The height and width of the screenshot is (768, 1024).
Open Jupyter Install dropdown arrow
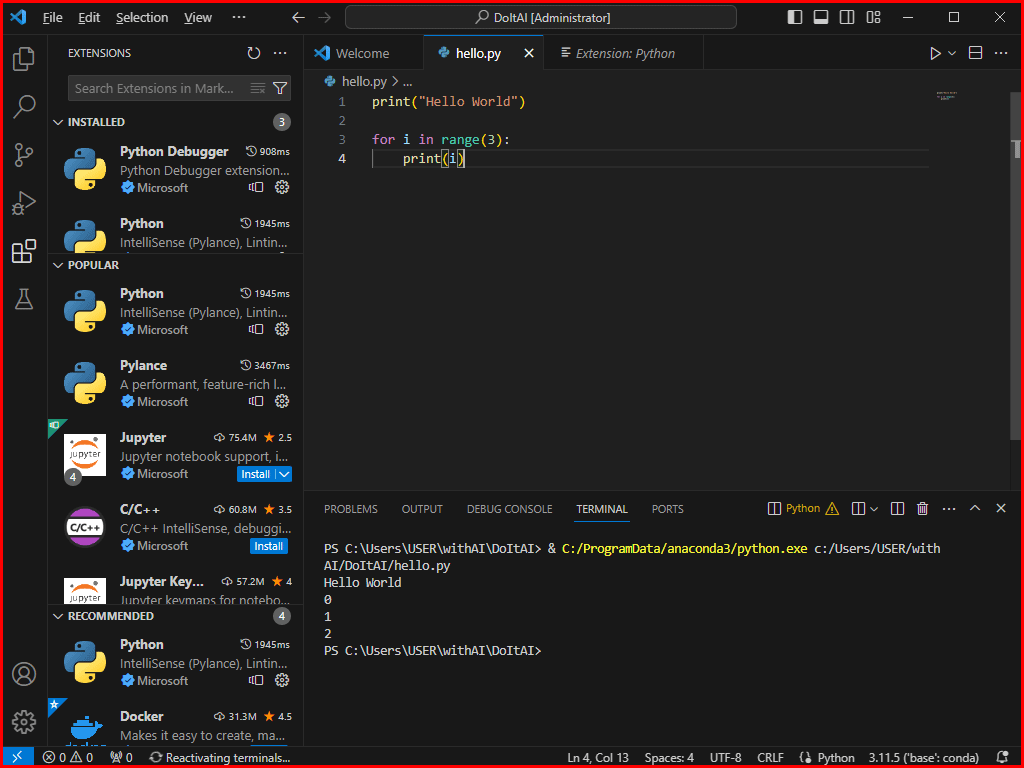284,474
